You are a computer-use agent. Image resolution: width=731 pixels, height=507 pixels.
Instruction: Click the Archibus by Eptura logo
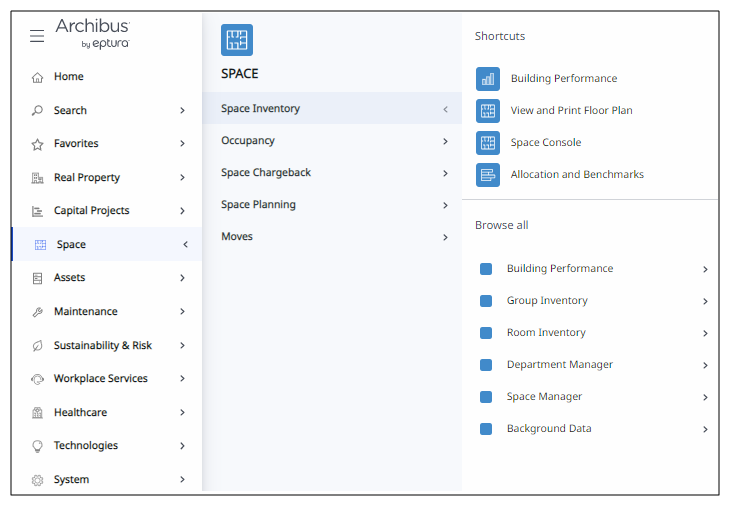click(x=92, y=33)
